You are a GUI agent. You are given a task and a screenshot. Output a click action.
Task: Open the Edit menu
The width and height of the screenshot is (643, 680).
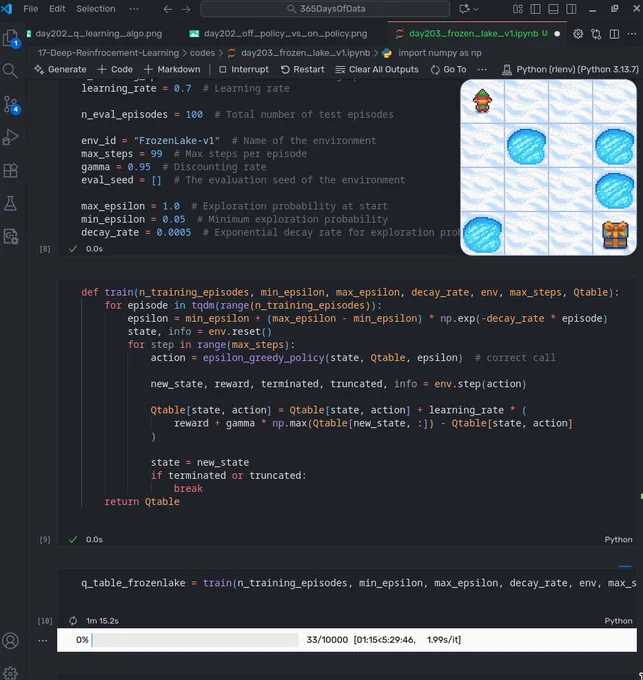click(57, 9)
